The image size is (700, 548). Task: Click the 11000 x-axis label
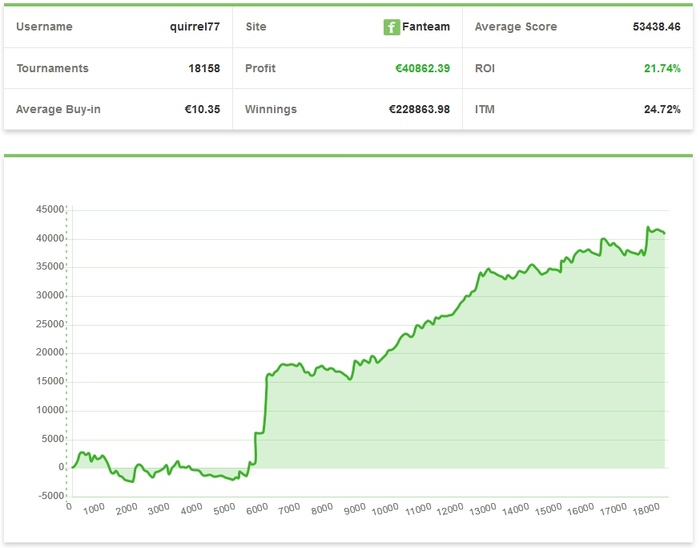pyautogui.click(x=418, y=509)
